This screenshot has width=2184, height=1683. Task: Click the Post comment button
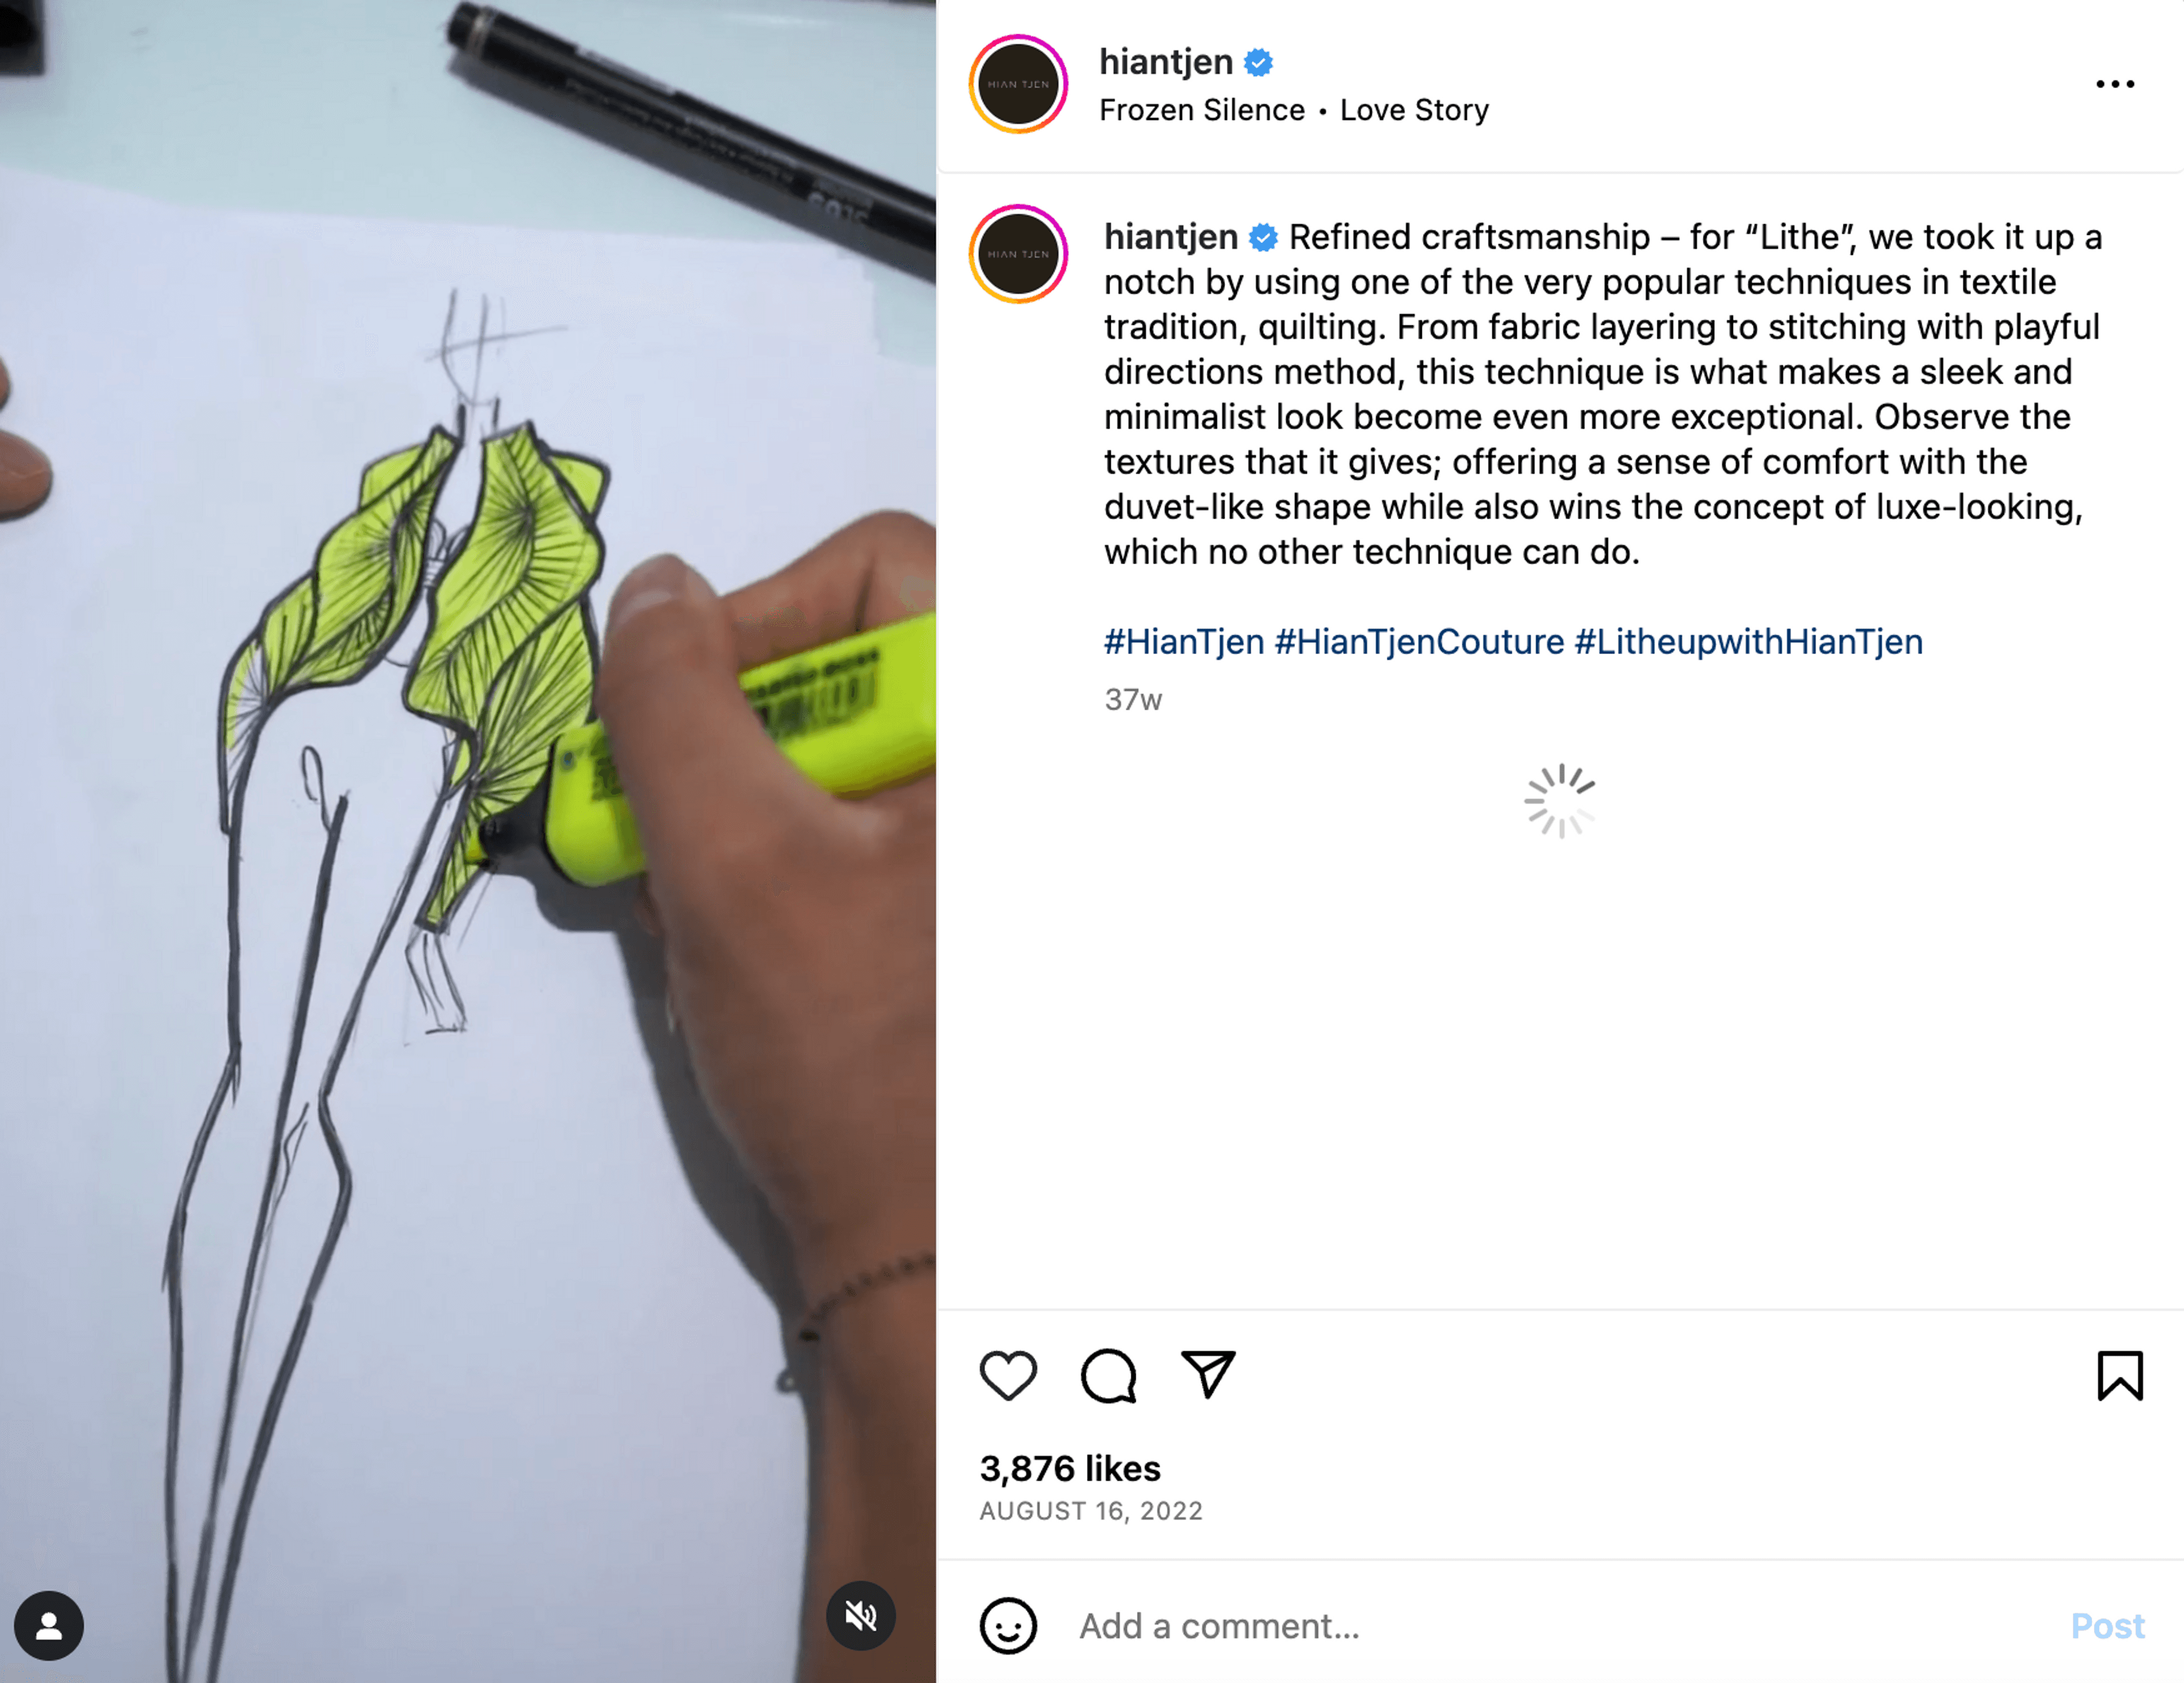coord(2107,1626)
